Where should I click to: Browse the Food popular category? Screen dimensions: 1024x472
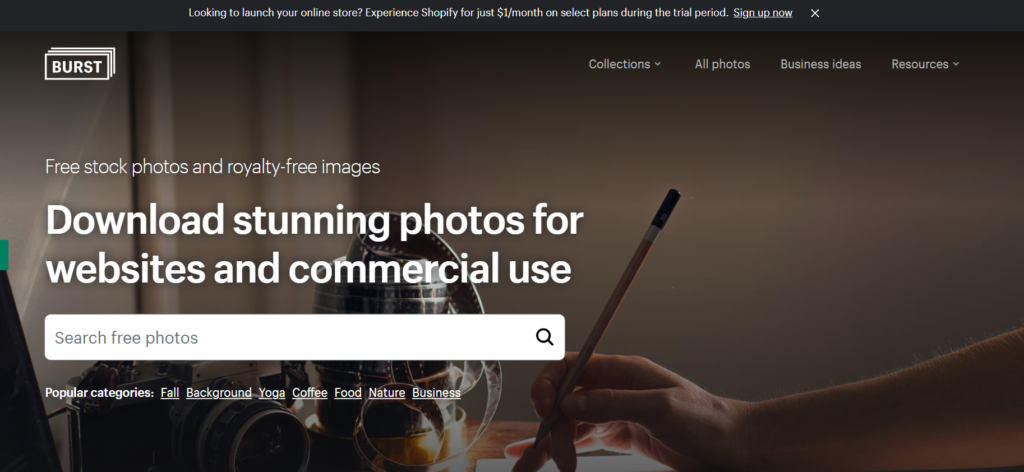coord(348,392)
